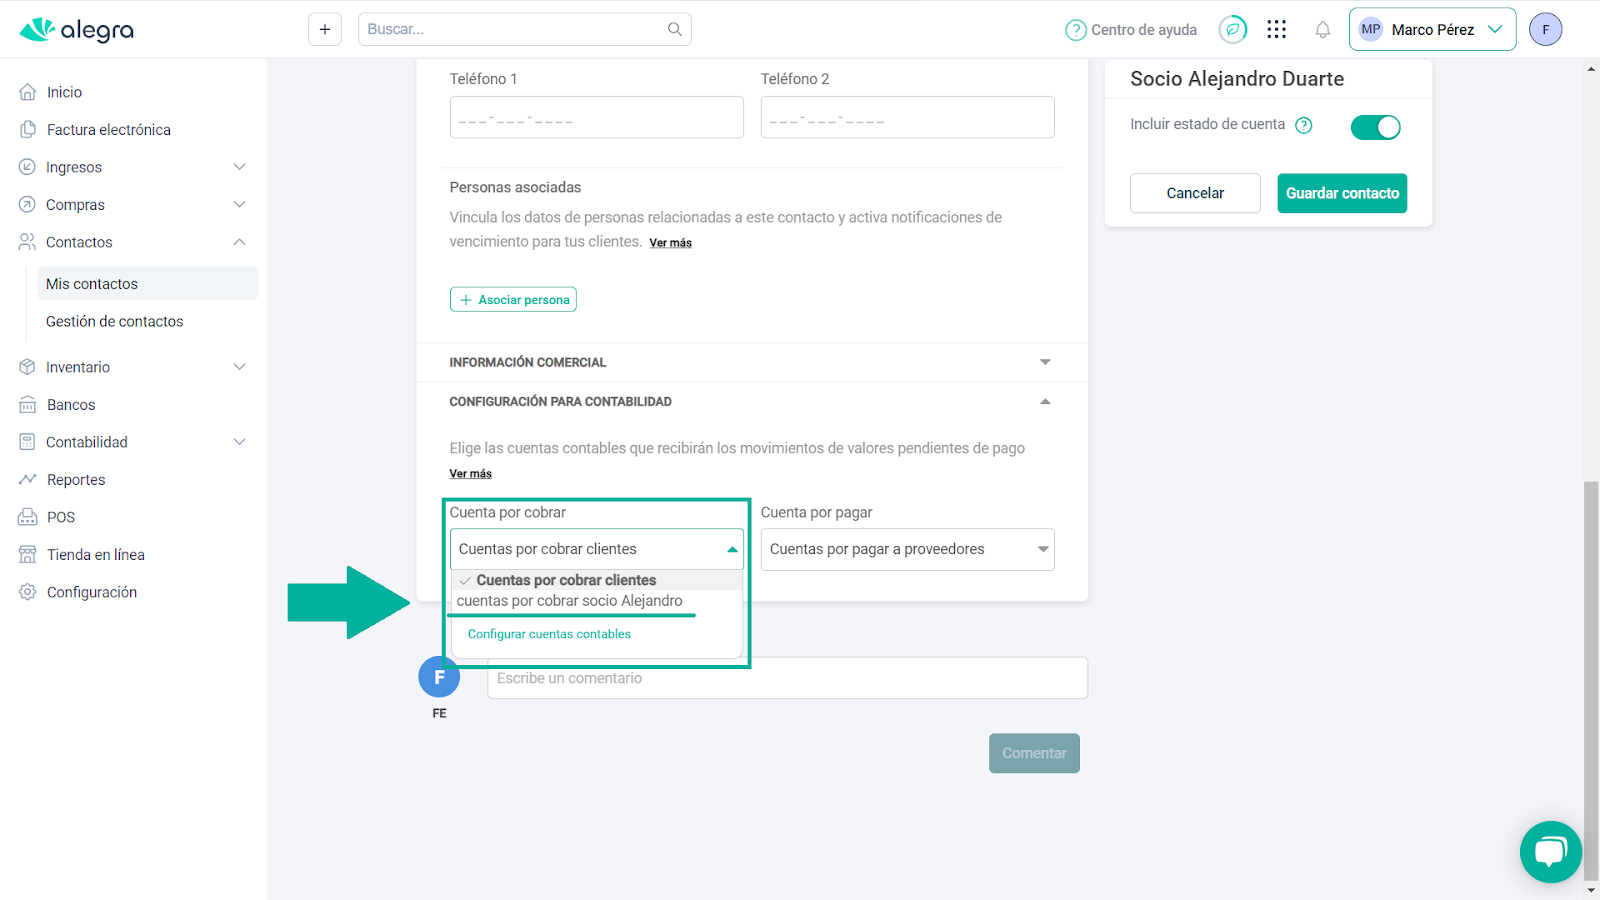Screen dimensions: 1600x900
Task: Click the F user avatar at top right
Action: 1545,29
